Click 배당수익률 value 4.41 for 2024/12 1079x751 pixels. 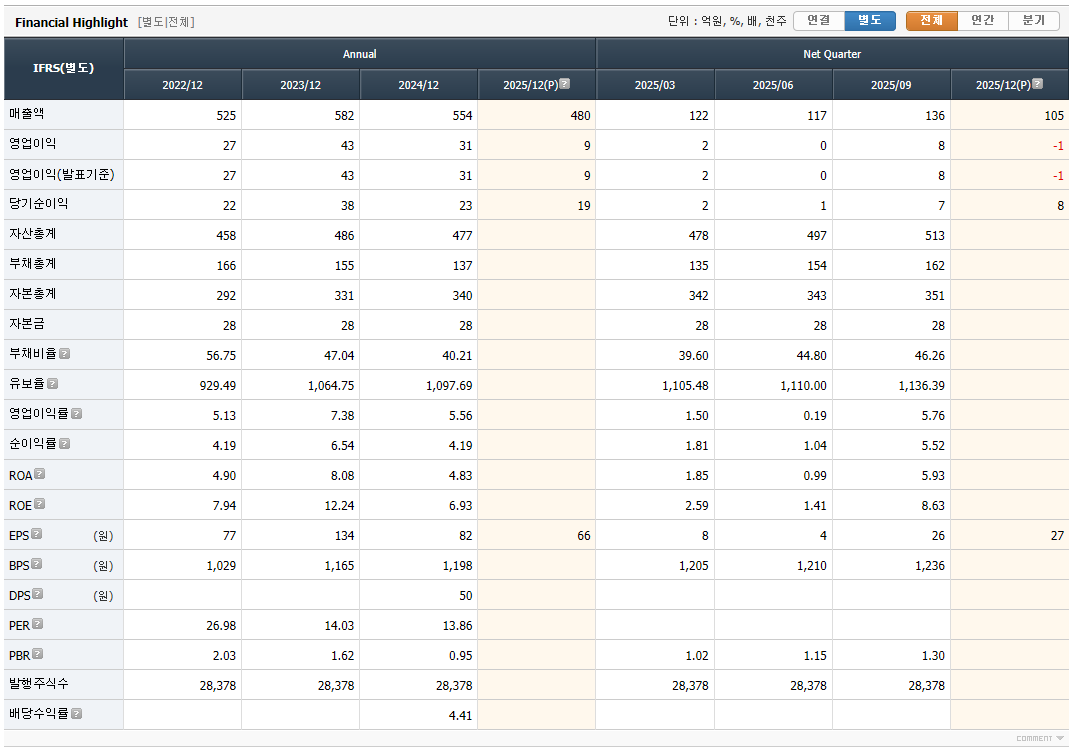pyautogui.click(x=460, y=715)
